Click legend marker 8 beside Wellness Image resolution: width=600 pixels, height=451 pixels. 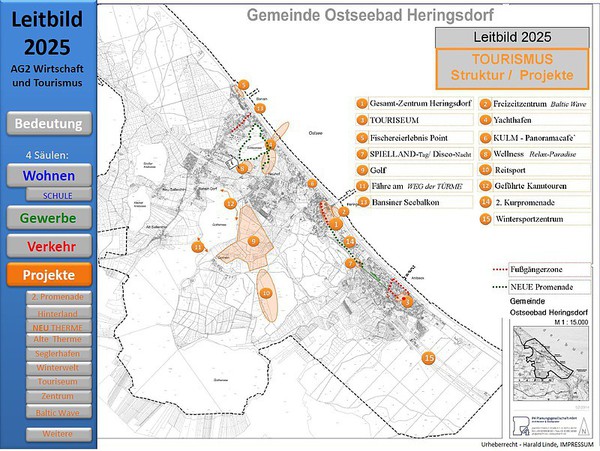[485, 154]
